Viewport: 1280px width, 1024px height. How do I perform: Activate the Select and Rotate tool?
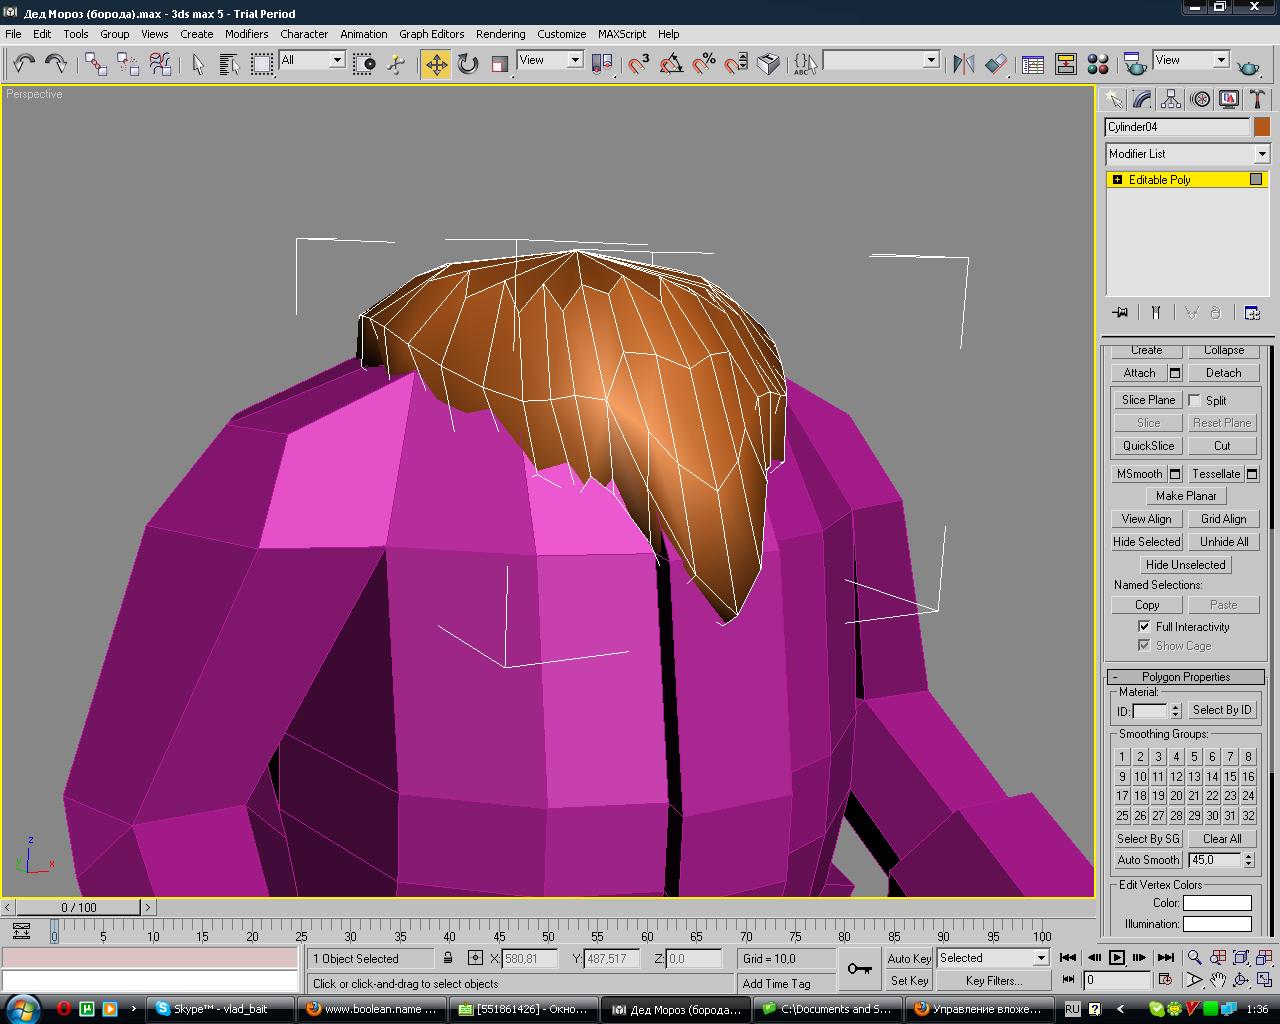click(468, 64)
